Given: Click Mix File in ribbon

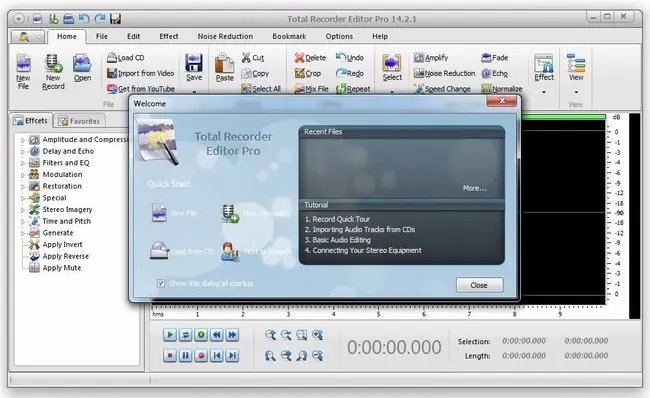Looking at the screenshot, I should 311,89.
